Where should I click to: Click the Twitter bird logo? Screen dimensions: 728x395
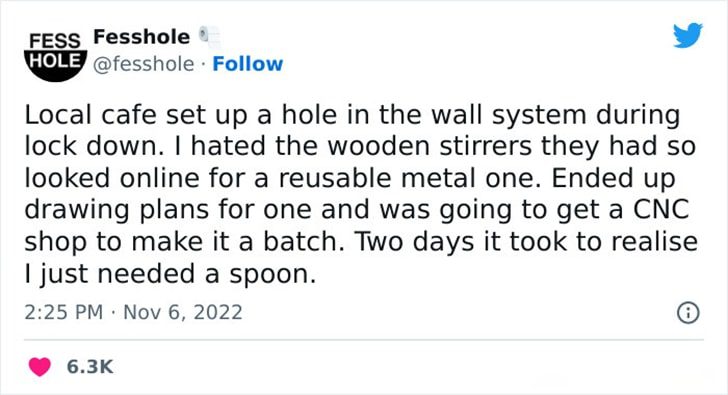[688, 35]
